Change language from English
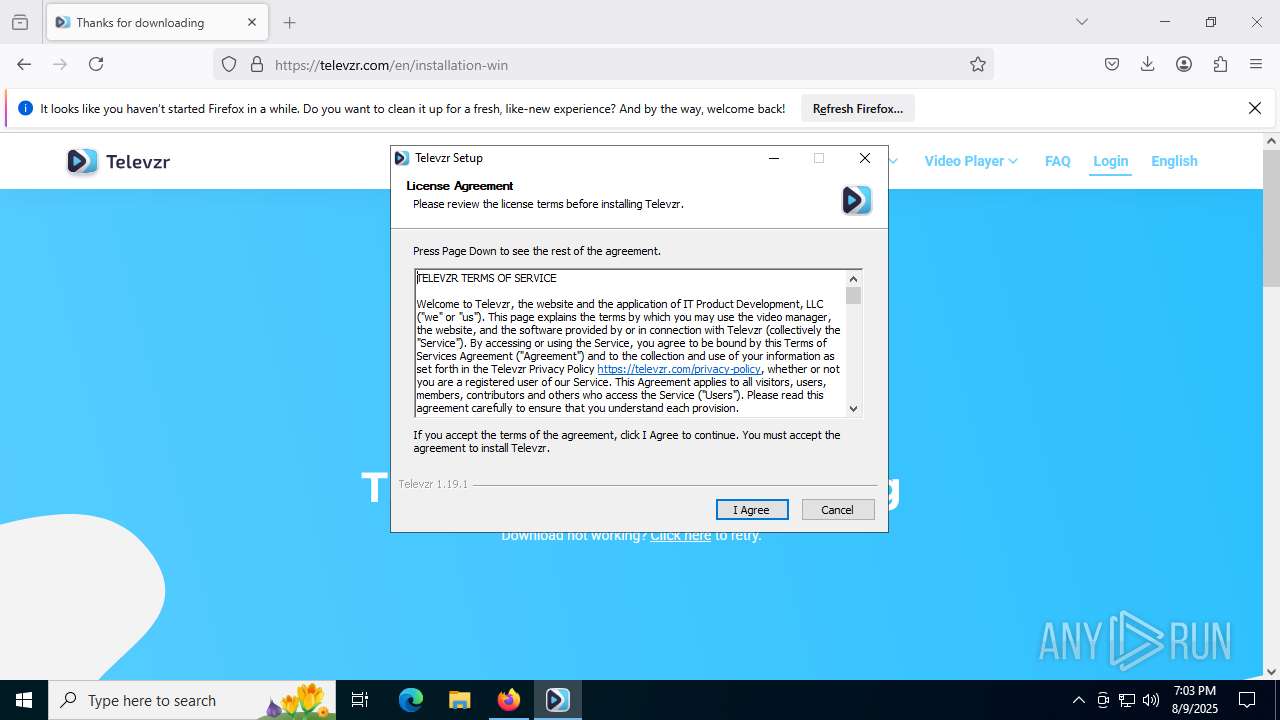The width and height of the screenshot is (1280, 720). point(1174,161)
